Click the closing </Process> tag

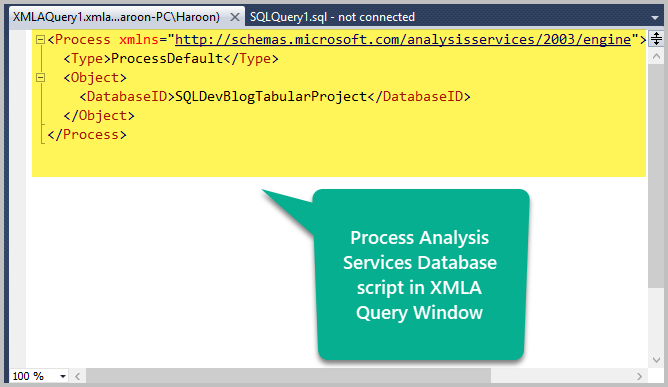(87, 135)
